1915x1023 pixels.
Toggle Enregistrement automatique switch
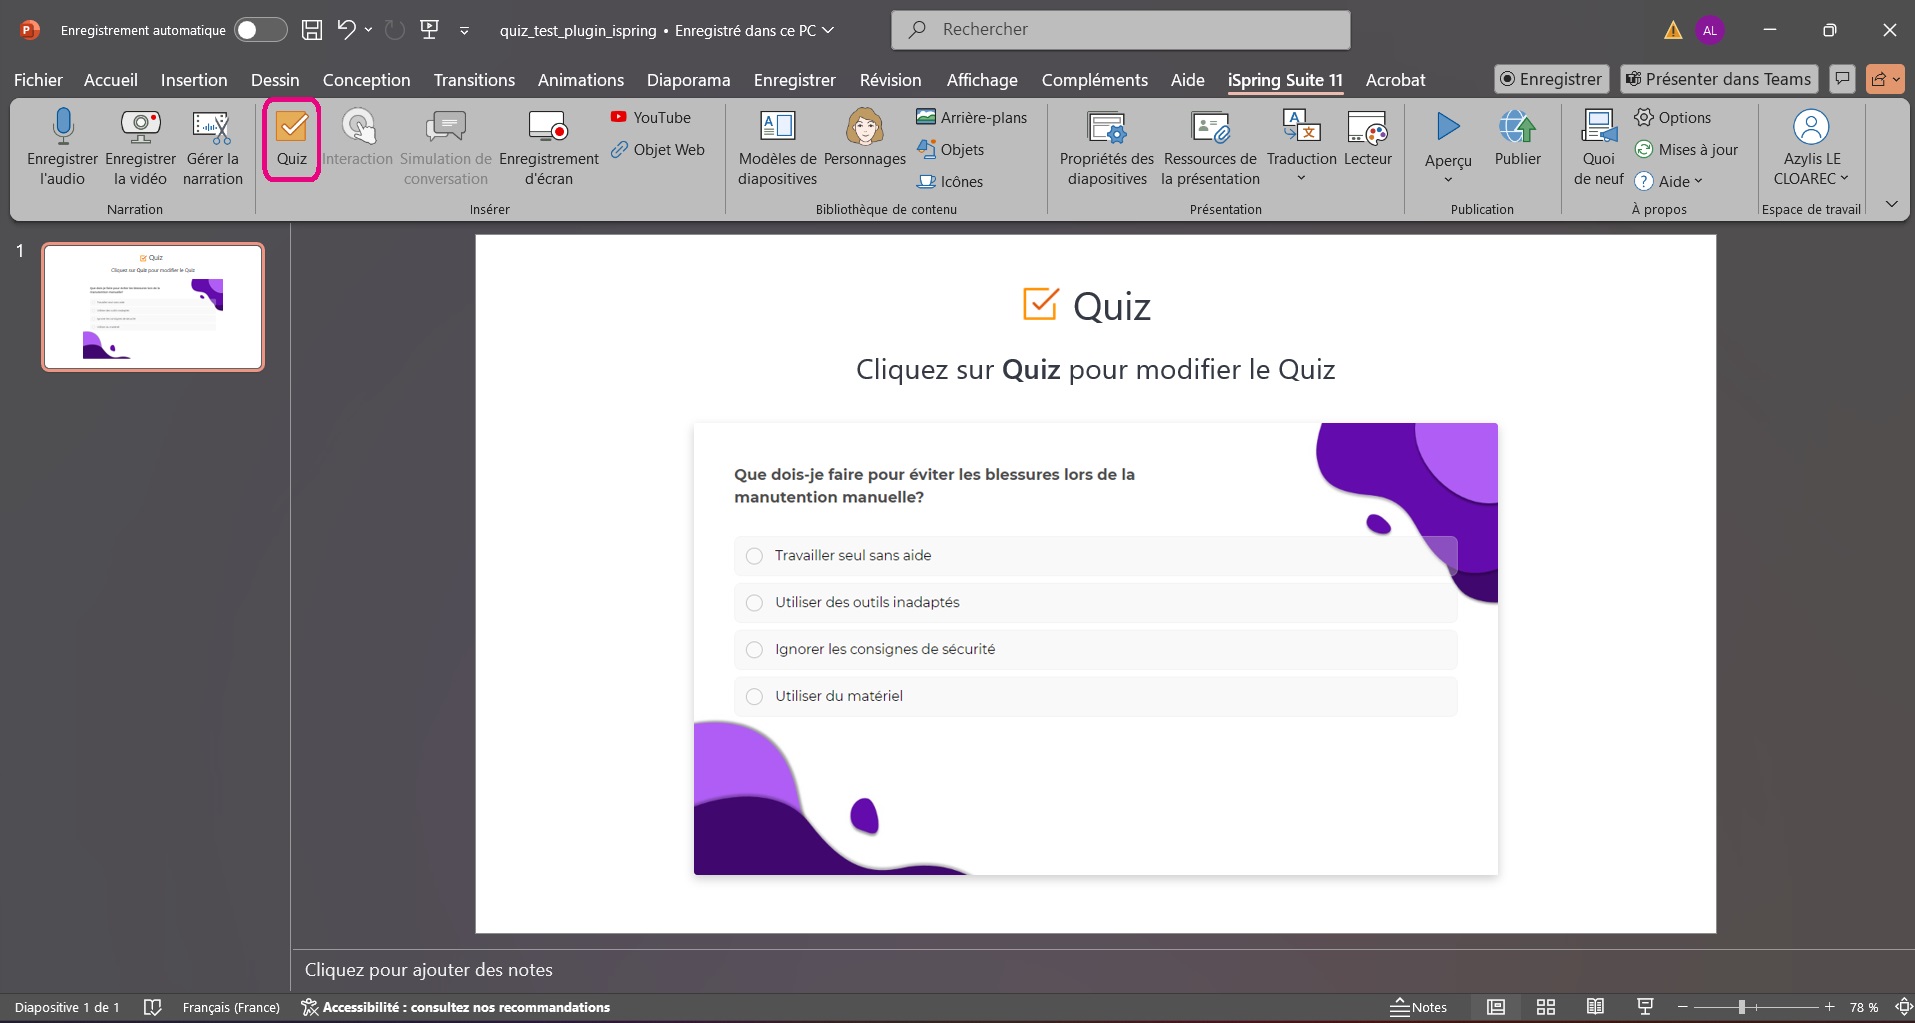260,30
